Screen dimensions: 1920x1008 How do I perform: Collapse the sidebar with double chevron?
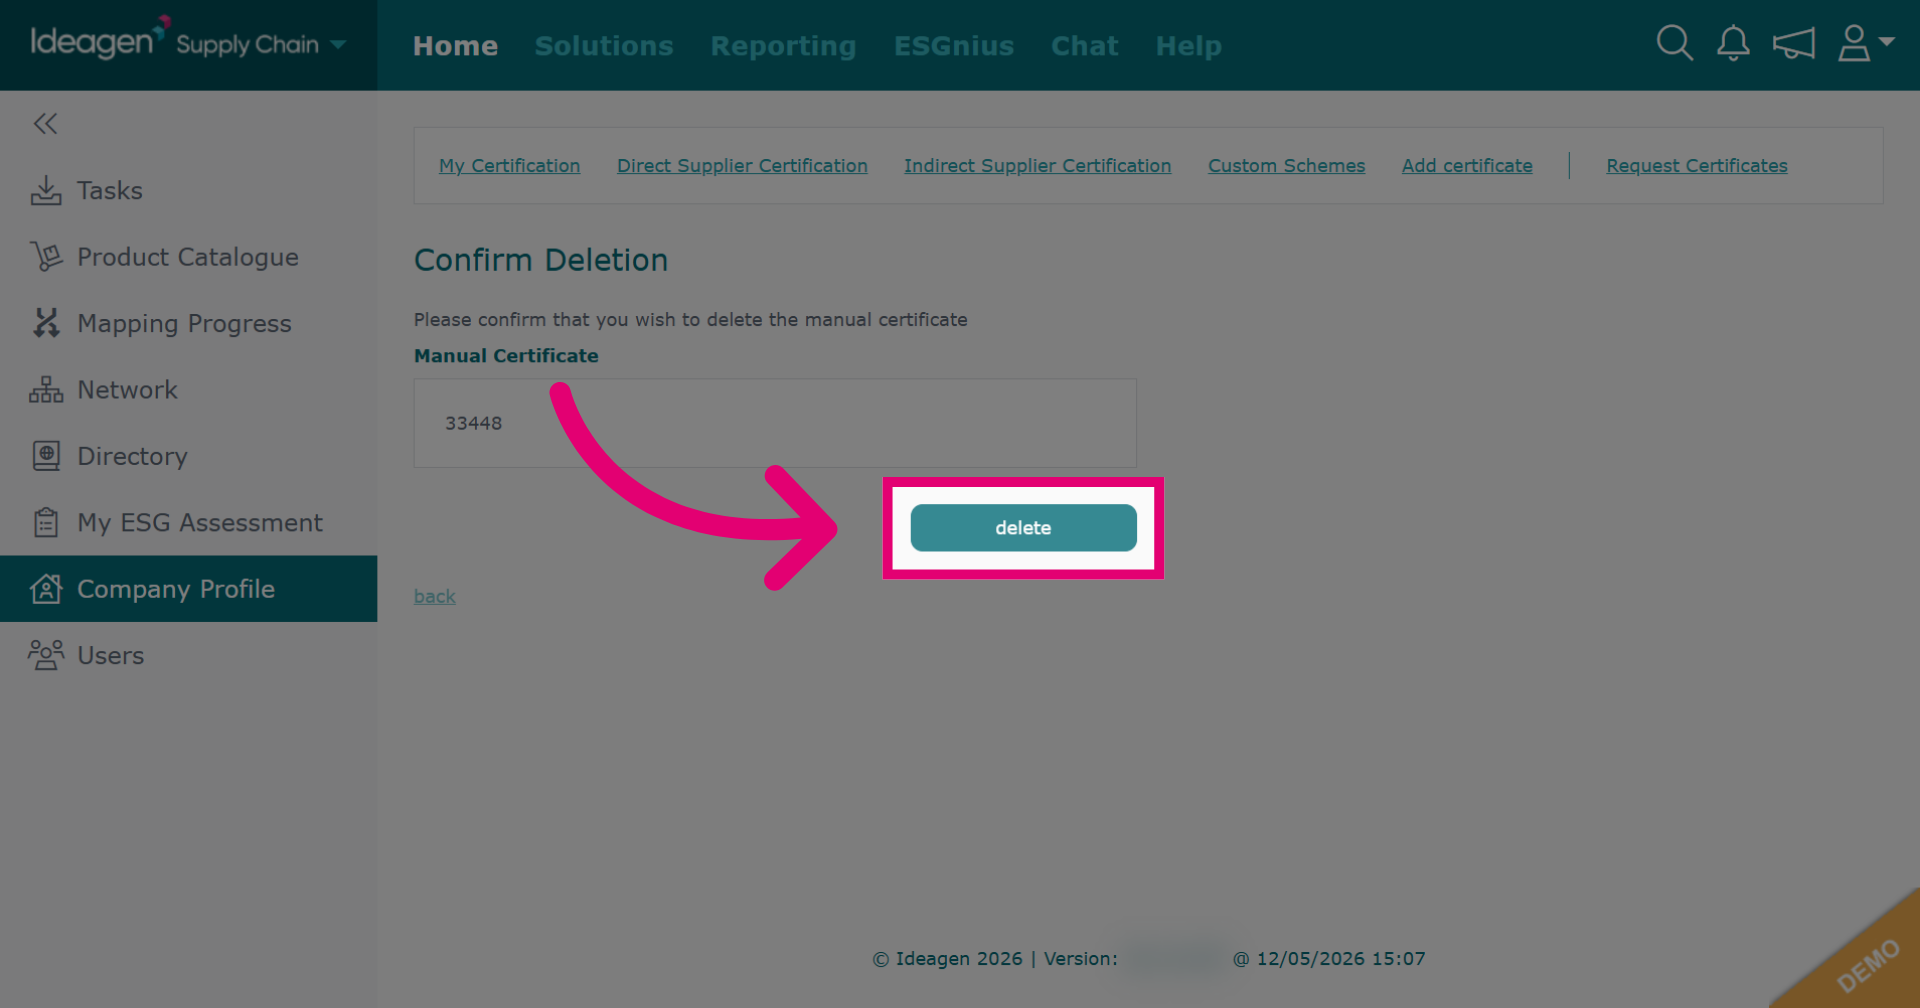[x=45, y=124]
